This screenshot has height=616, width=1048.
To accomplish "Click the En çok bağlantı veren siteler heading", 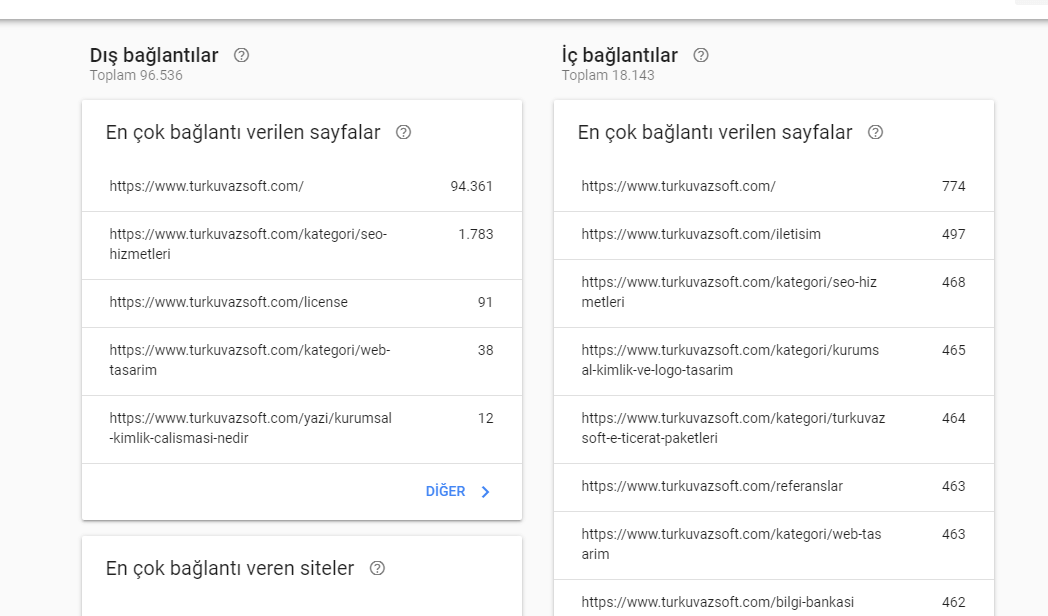I will tap(230, 568).
